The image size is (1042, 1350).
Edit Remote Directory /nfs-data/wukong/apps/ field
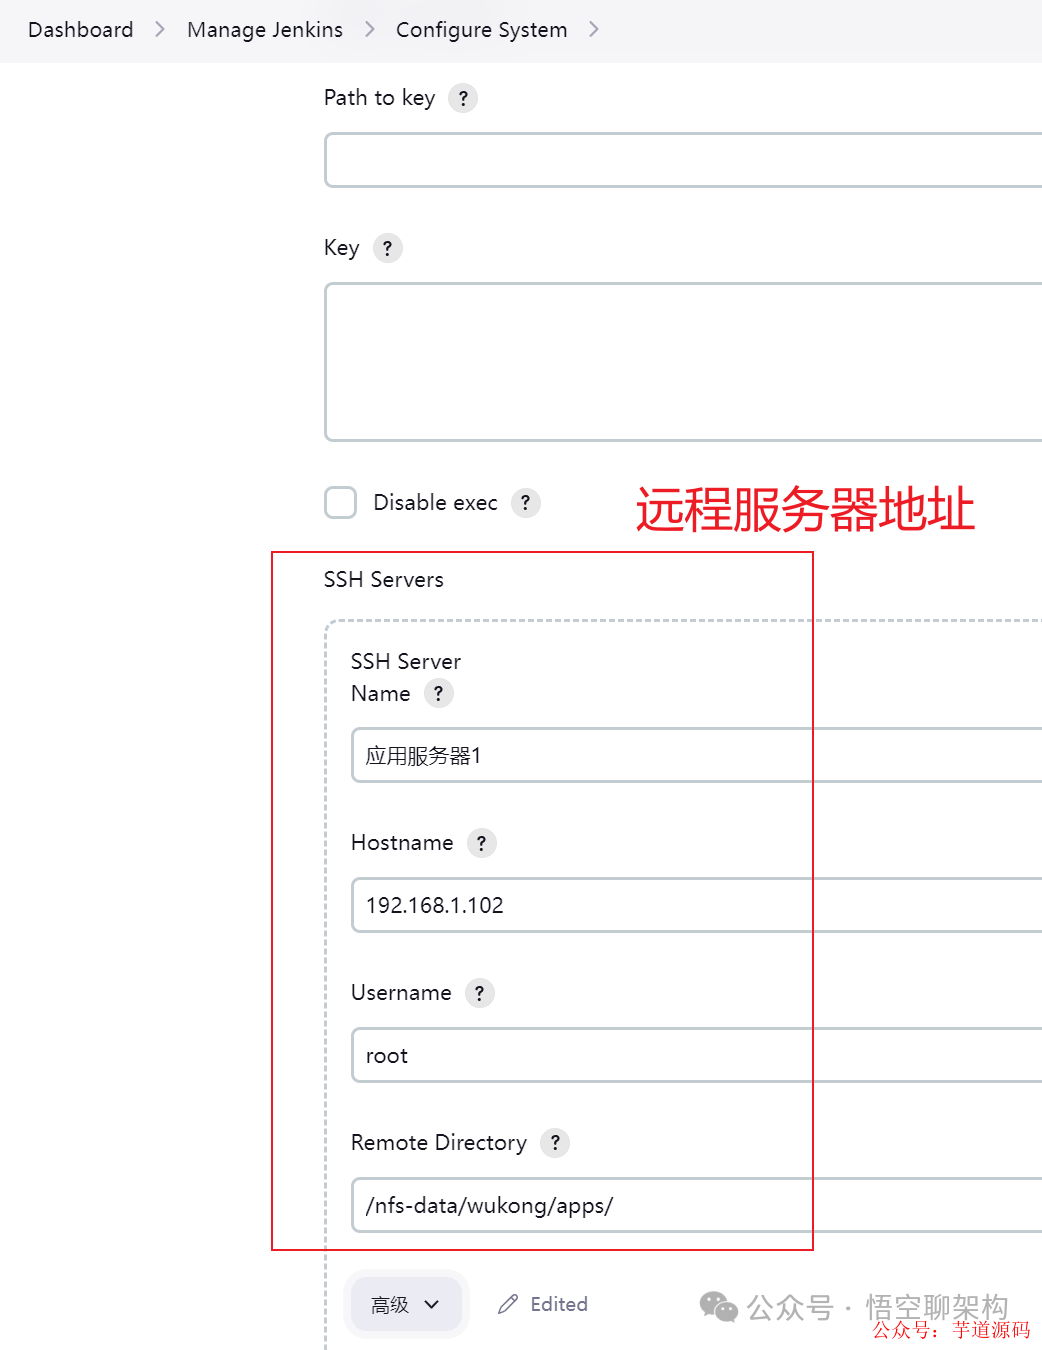point(697,1205)
